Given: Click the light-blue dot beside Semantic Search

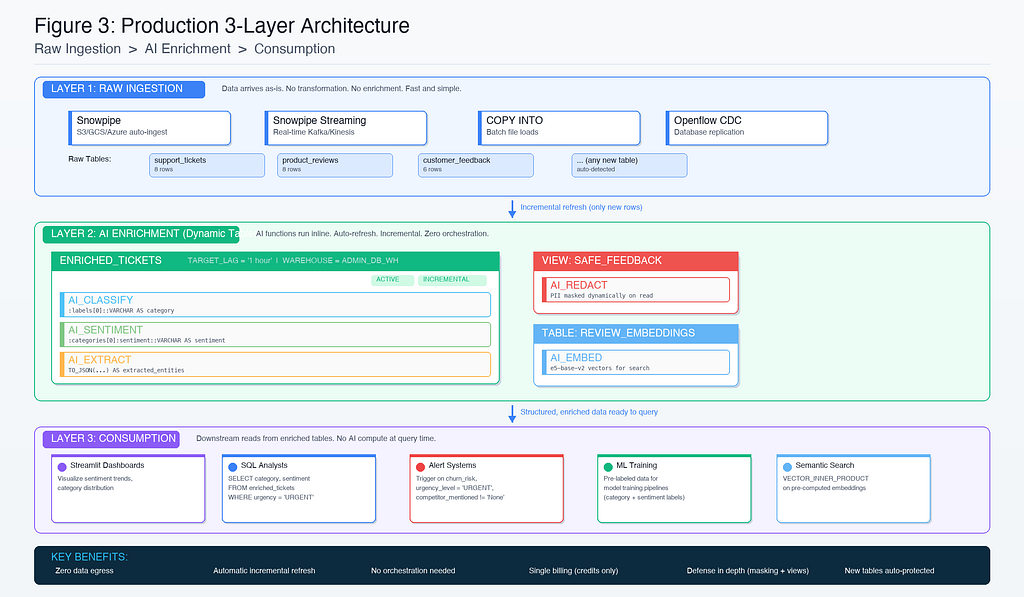Looking at the screenshot, I should click(x=787, y=466).
